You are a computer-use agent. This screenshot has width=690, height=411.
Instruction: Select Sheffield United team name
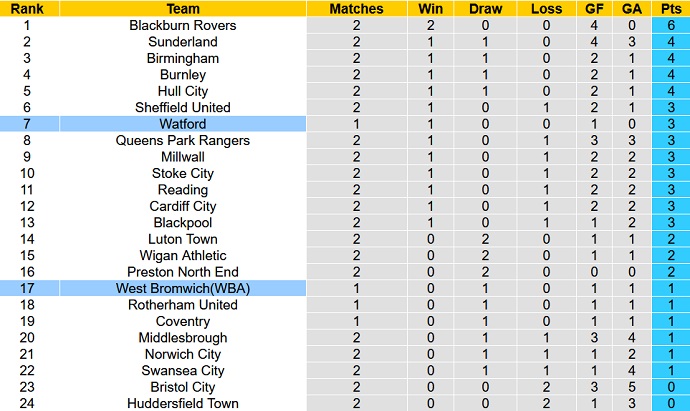[x=183, y=107]
